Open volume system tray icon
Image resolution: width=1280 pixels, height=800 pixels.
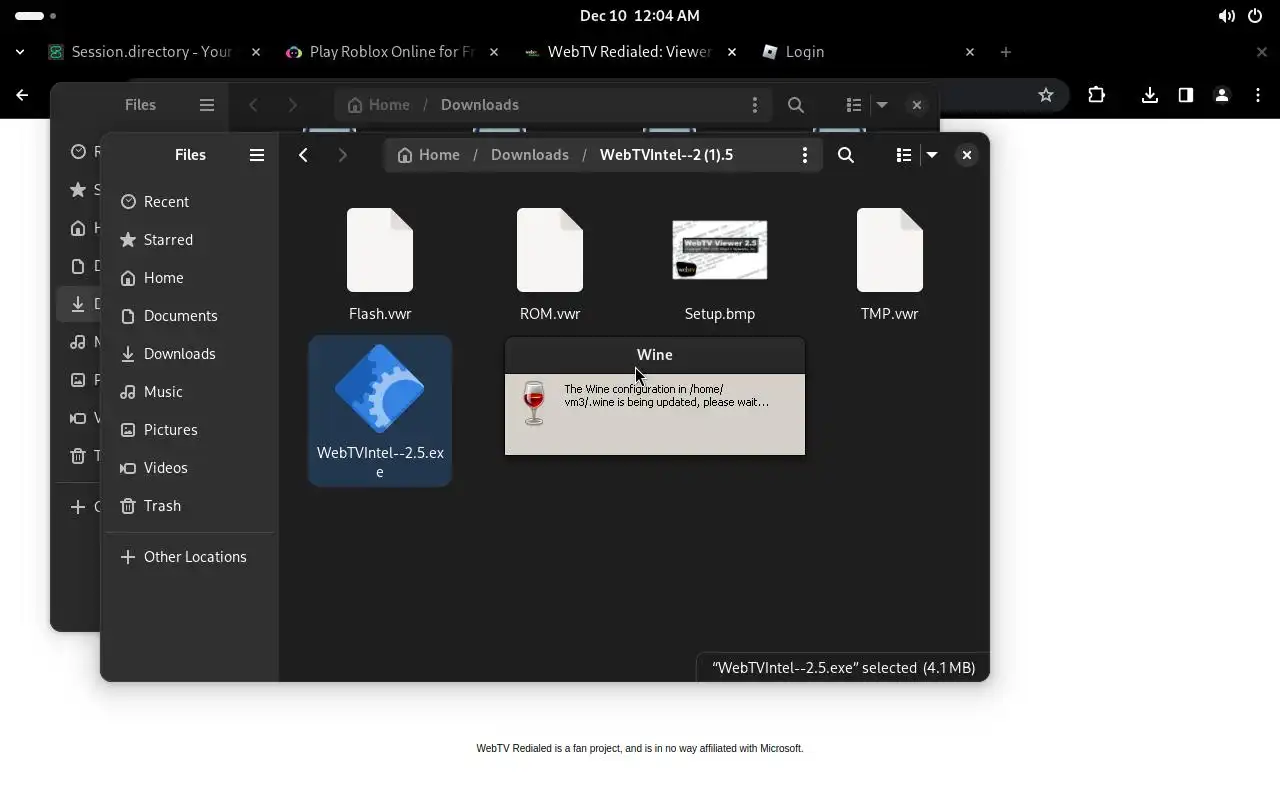pos(1227,16)
